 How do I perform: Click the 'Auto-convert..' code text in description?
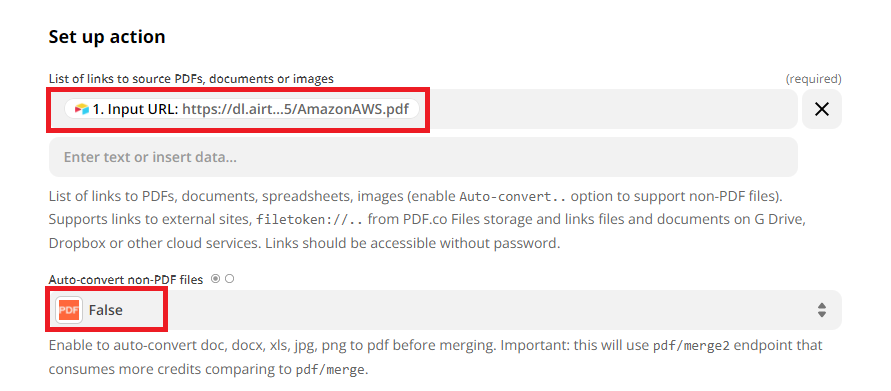click(x=512, y=197)
